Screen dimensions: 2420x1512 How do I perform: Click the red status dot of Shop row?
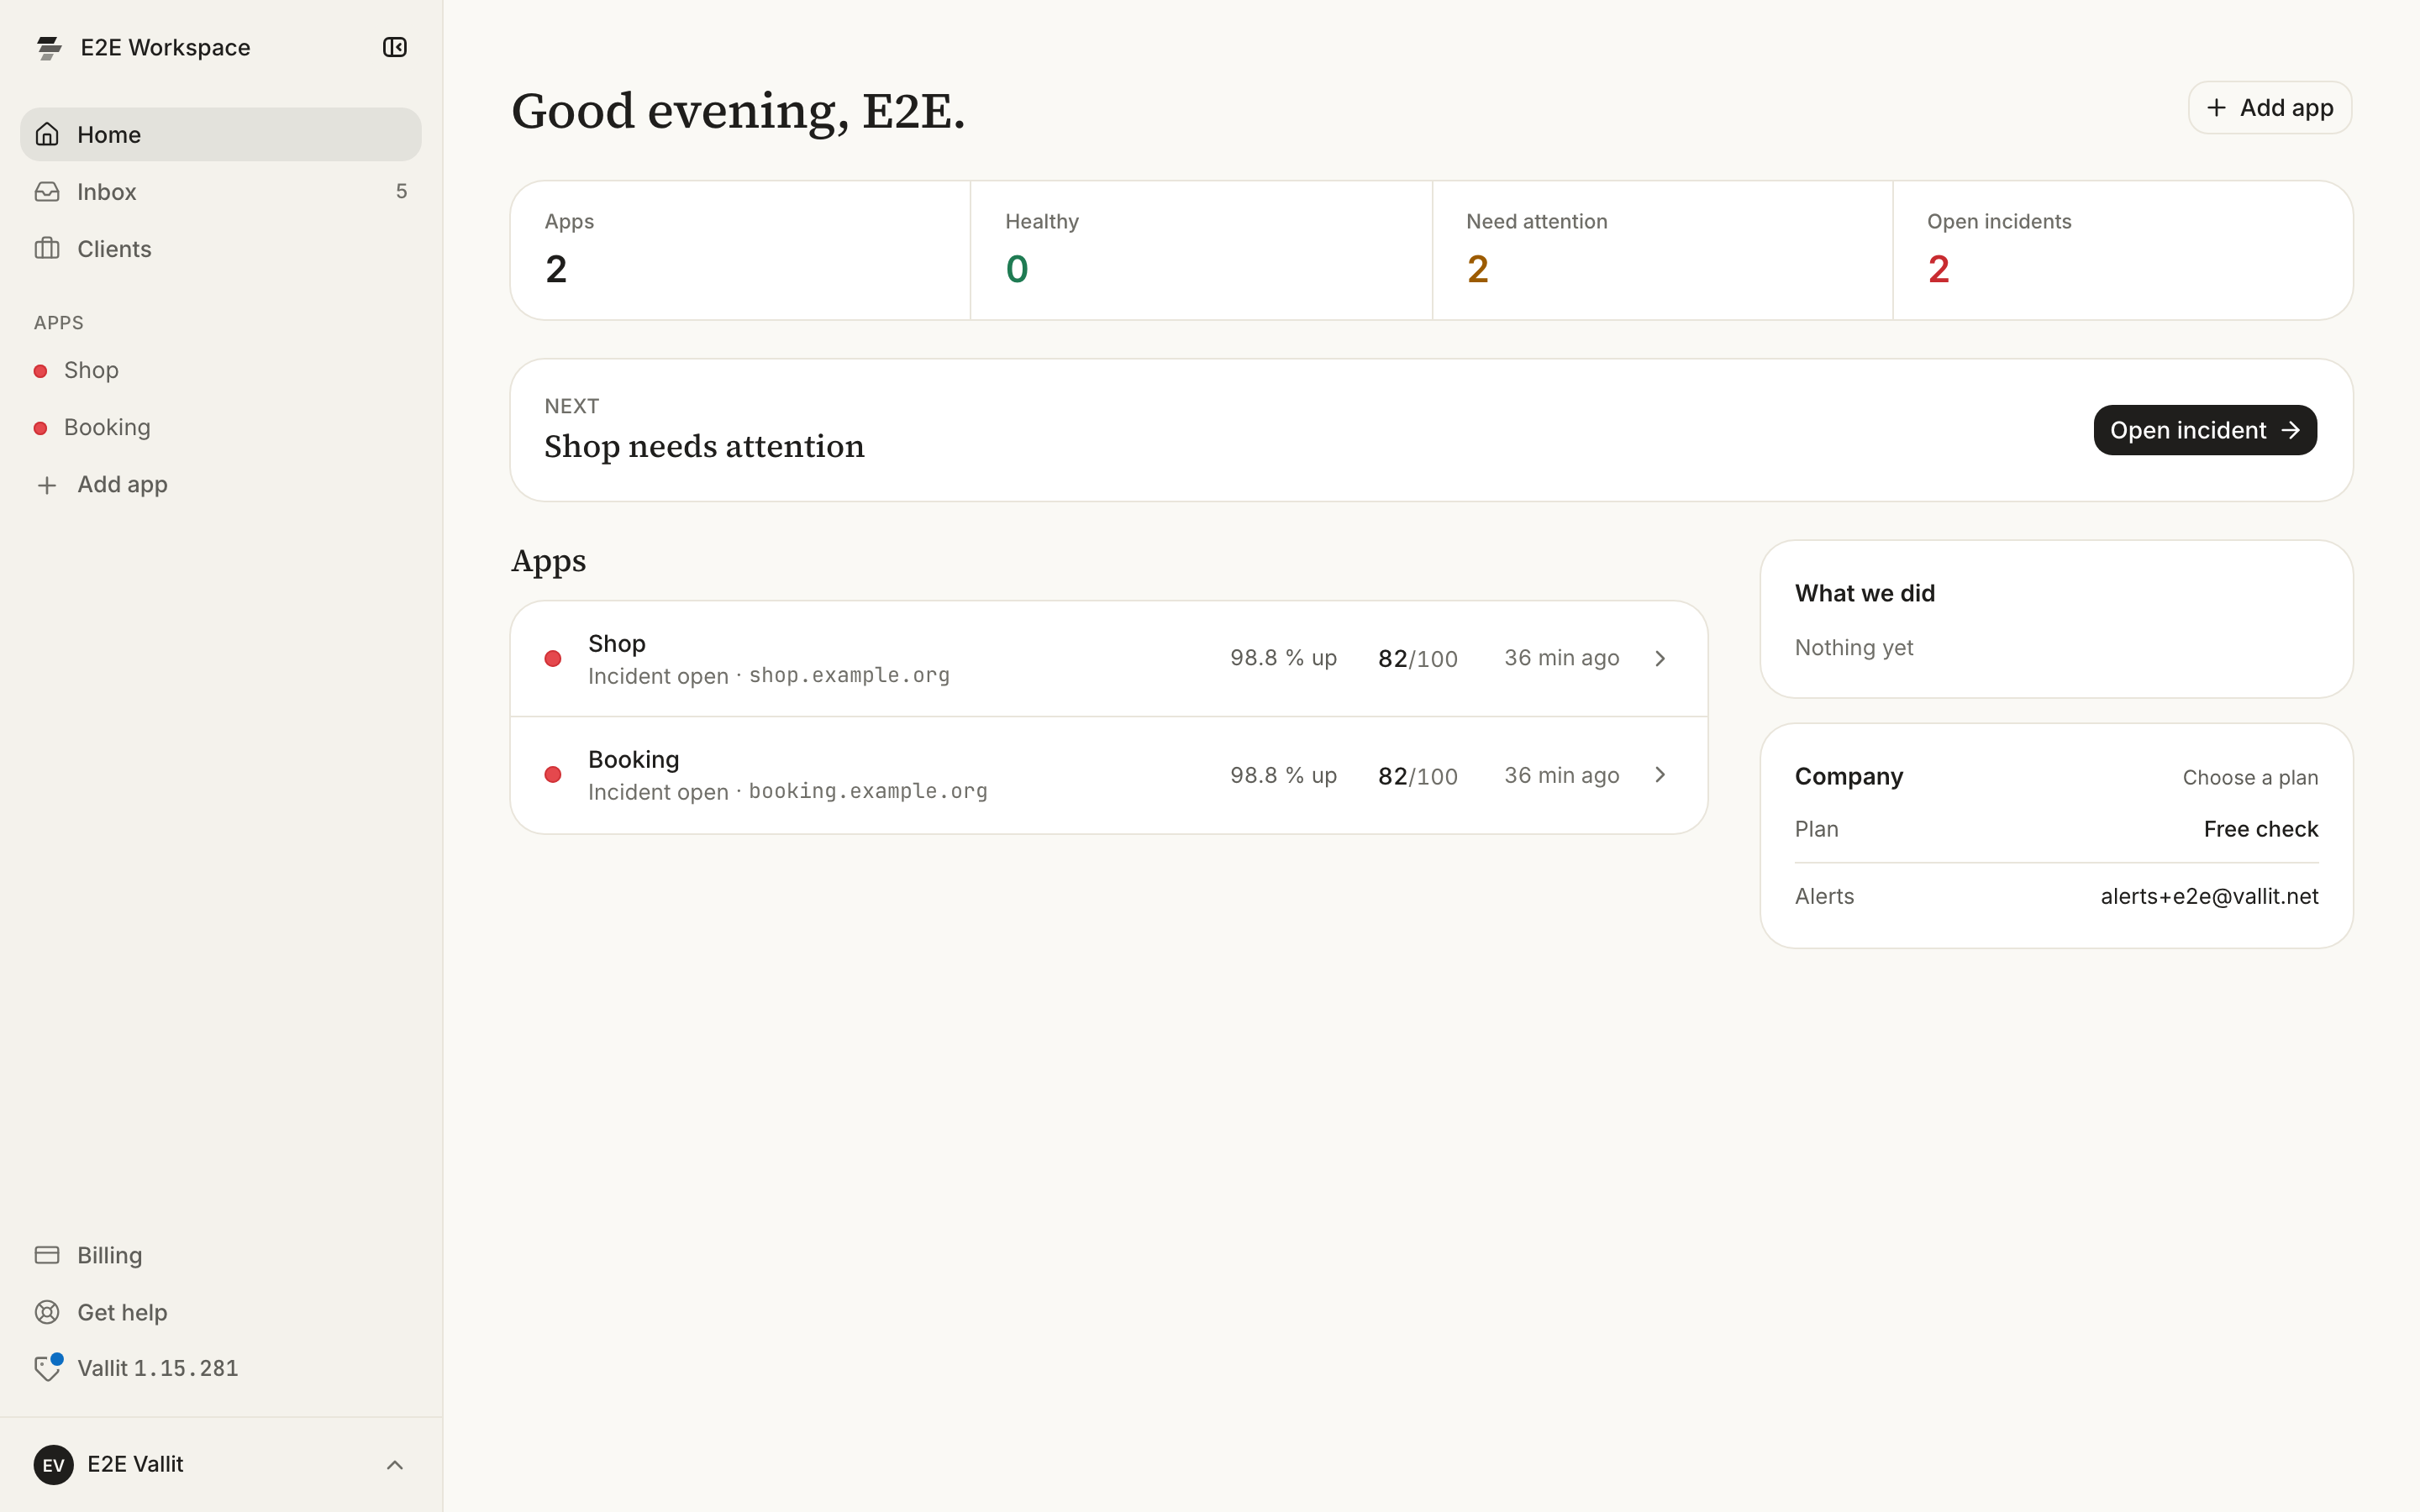(553, 659)
